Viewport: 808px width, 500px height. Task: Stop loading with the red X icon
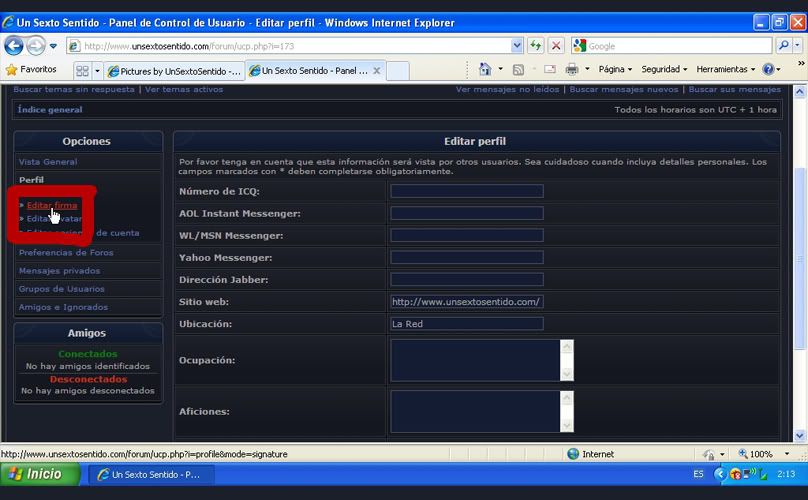click(x=556, y=46)
